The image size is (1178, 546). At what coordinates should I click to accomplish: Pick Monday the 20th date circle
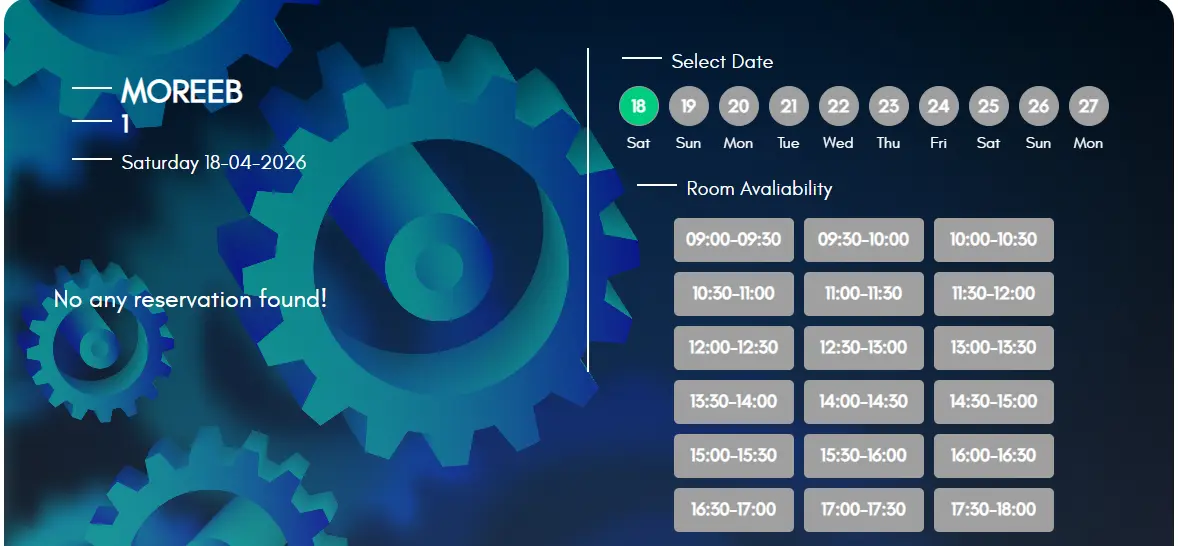tap(739, 105)
